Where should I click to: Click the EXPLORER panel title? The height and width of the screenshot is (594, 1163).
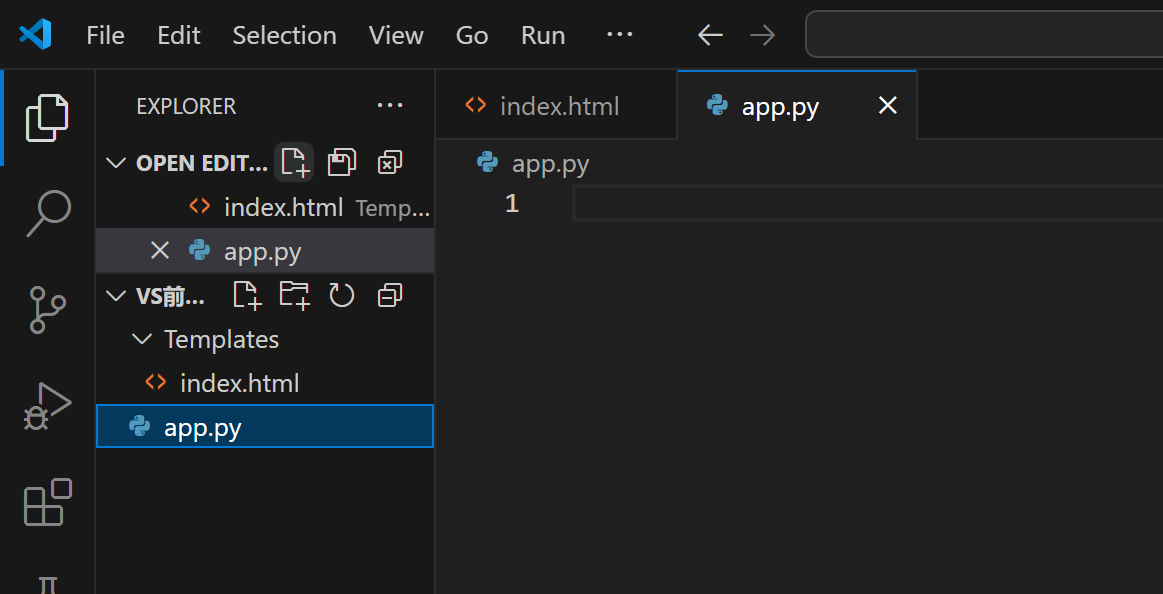(186, 106)
